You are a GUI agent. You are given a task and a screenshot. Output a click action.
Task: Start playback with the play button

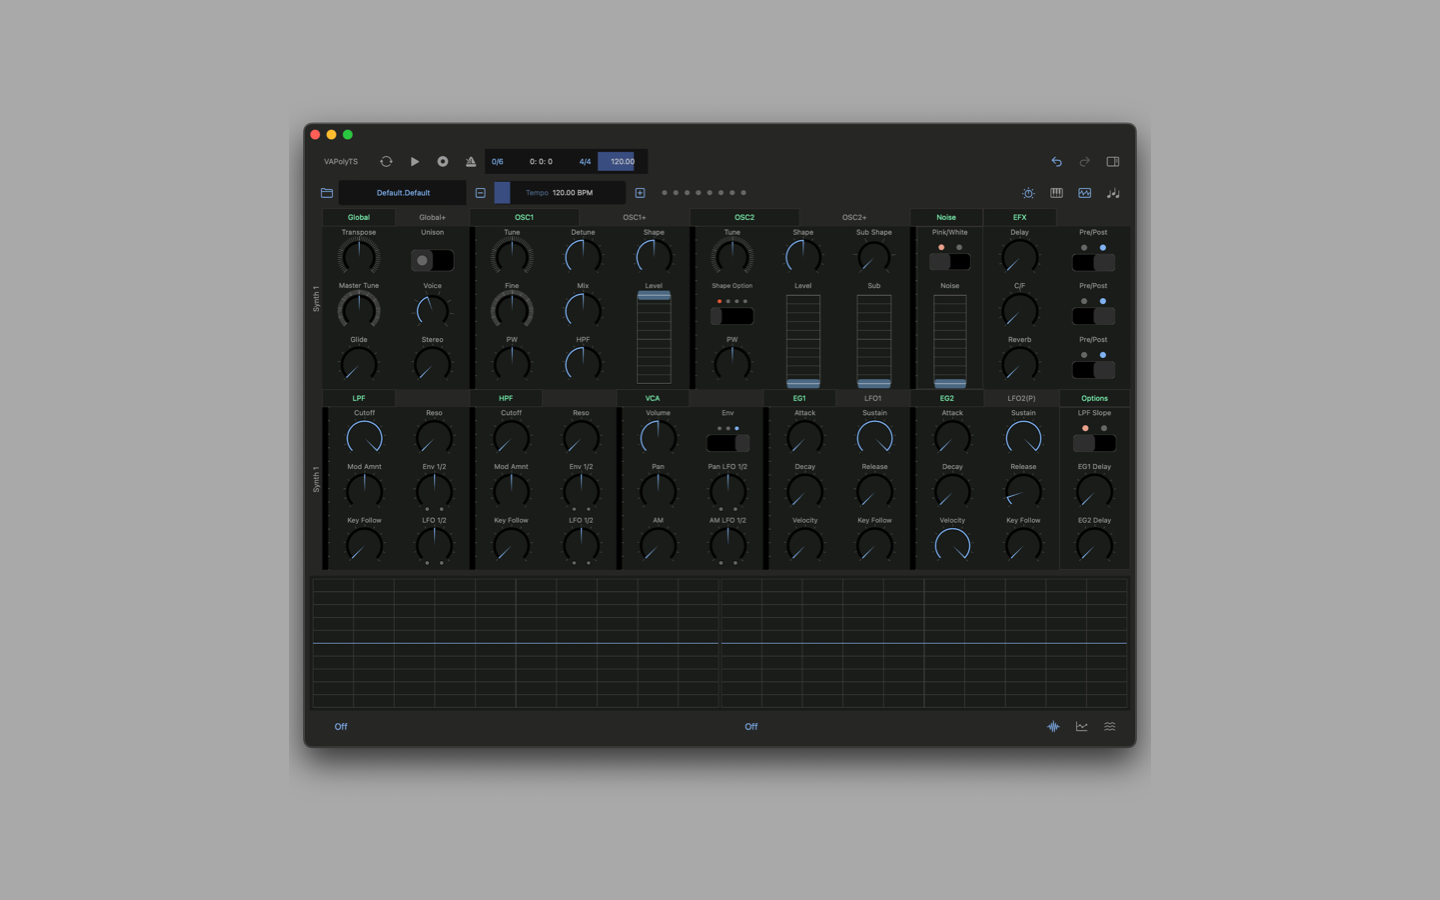pos(415,161)
